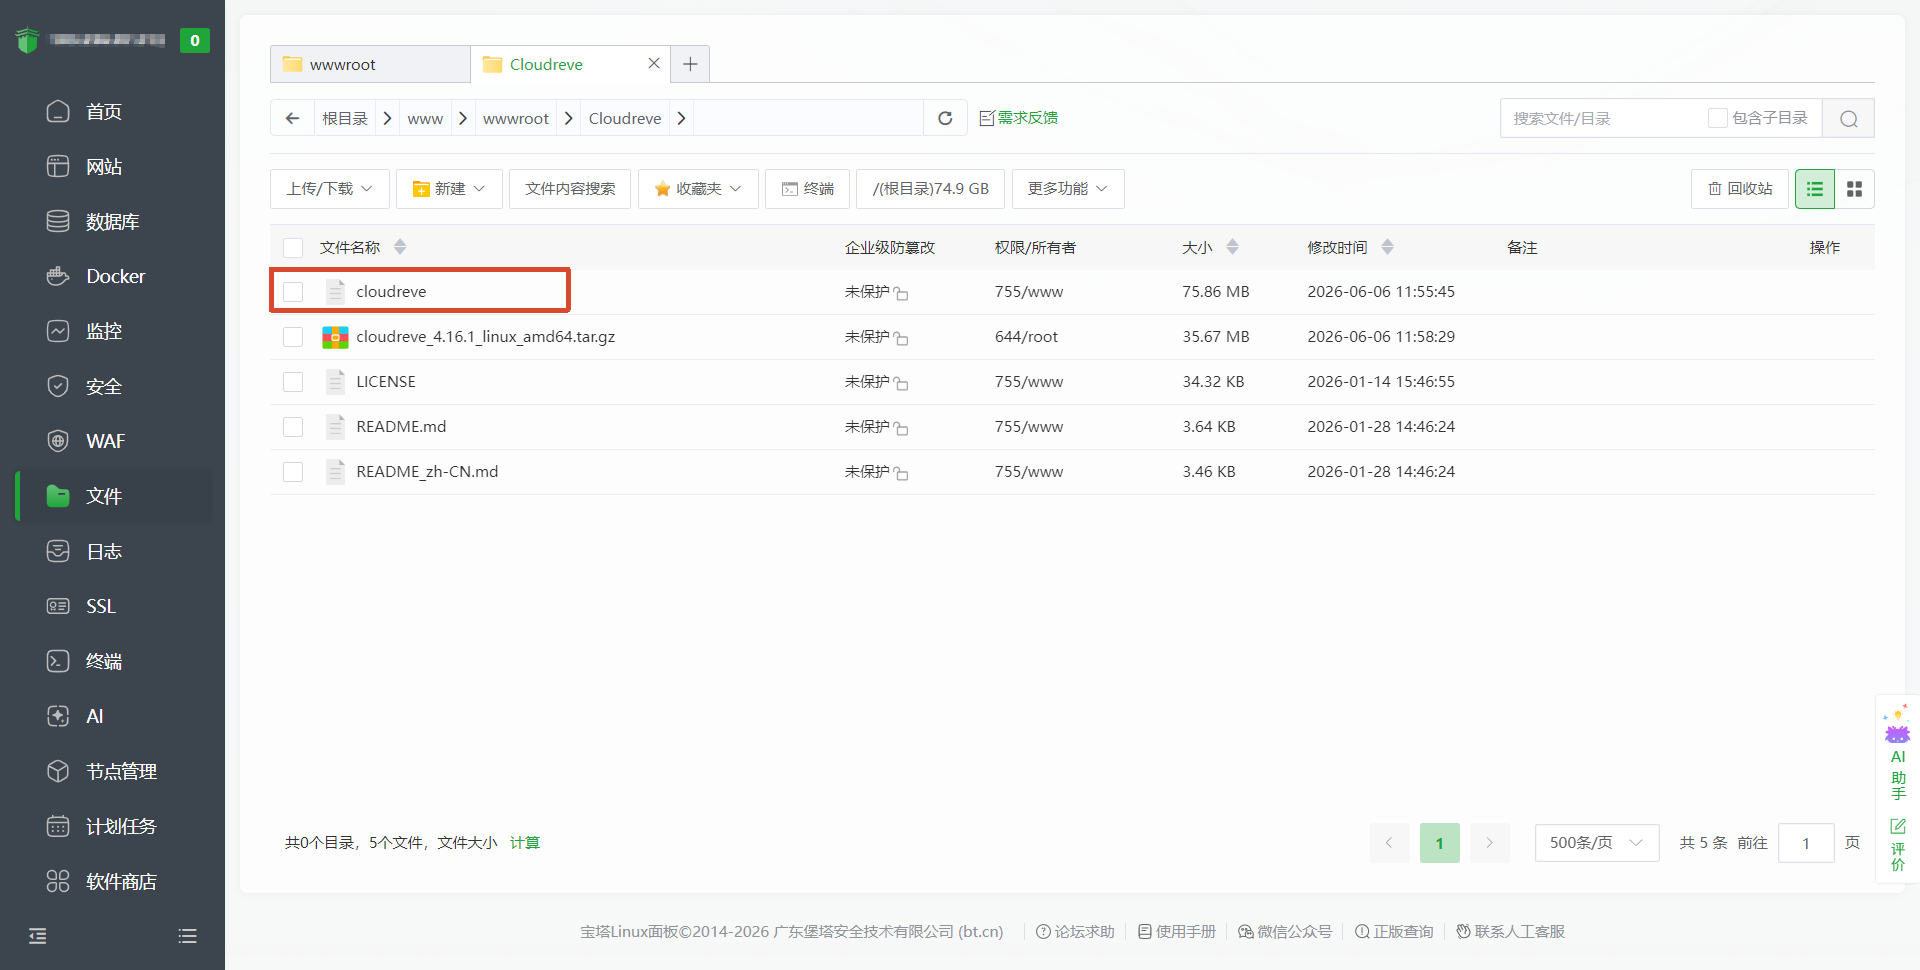Open the 日志 logs section
This screenshot has width=1920, height=970.
tap(104, 551)
